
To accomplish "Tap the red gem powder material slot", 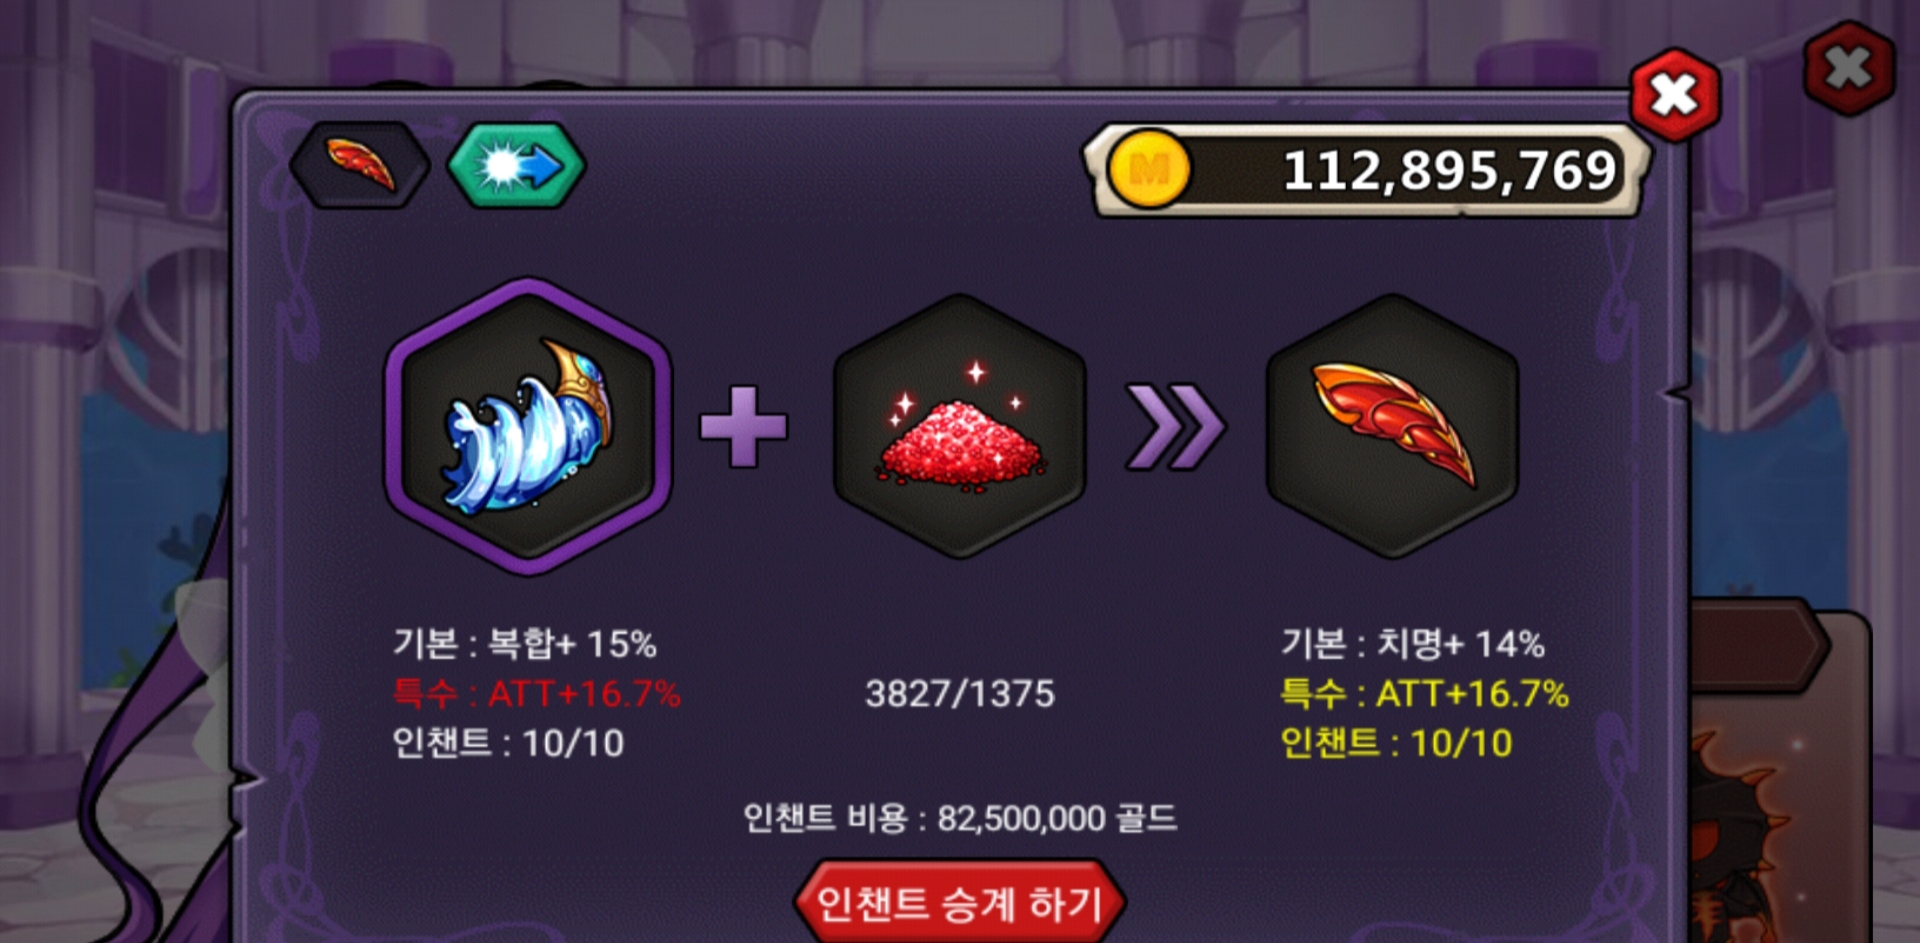I will coord(960,426).
